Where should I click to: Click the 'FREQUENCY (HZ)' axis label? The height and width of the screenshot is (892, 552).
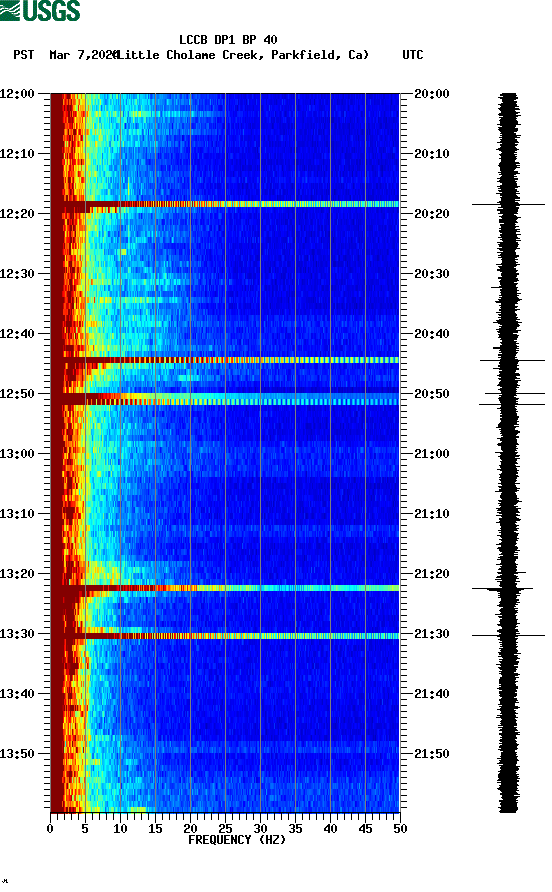click(x=237, y=840)
